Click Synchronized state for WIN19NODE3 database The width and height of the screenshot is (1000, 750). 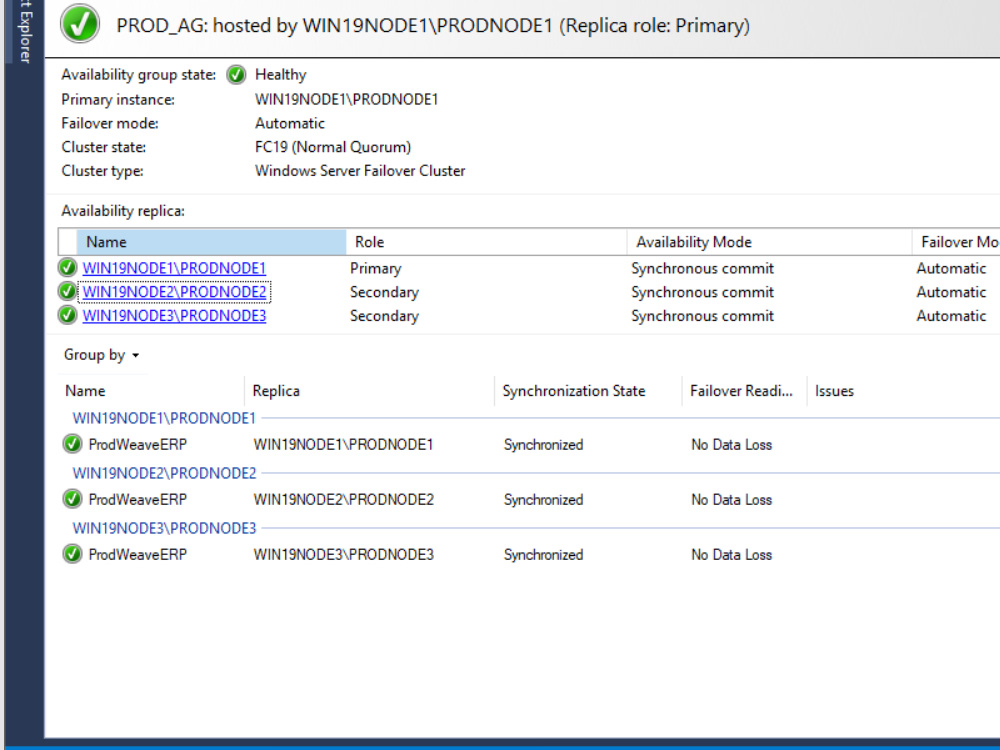click(543, 554)
